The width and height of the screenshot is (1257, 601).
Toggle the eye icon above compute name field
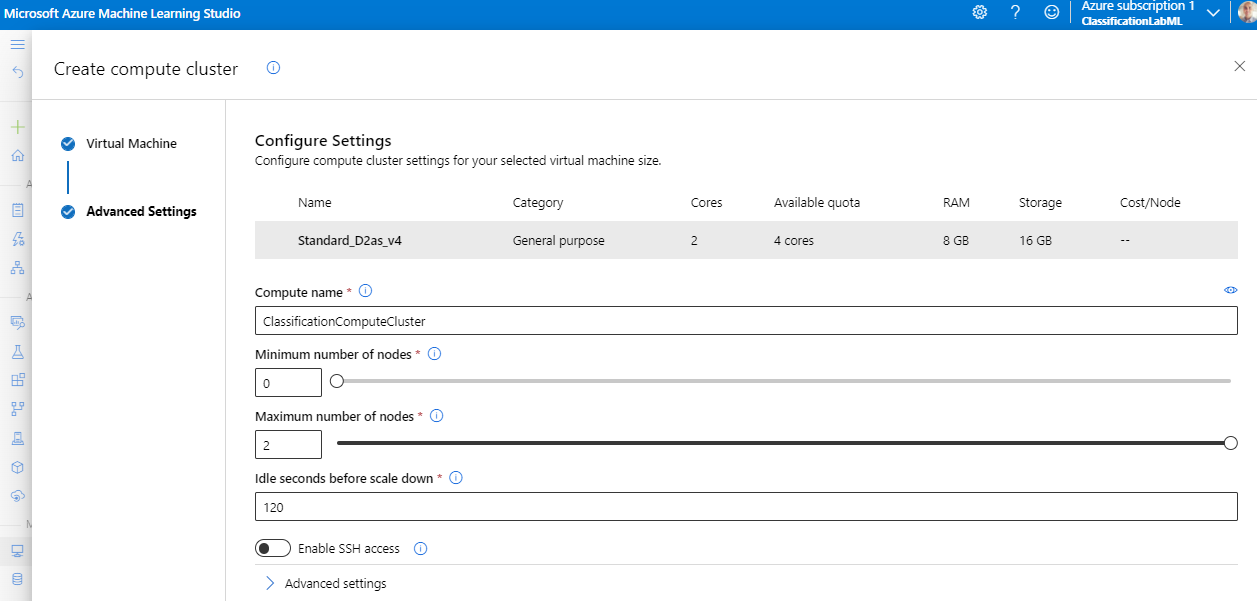[1230, 290]
